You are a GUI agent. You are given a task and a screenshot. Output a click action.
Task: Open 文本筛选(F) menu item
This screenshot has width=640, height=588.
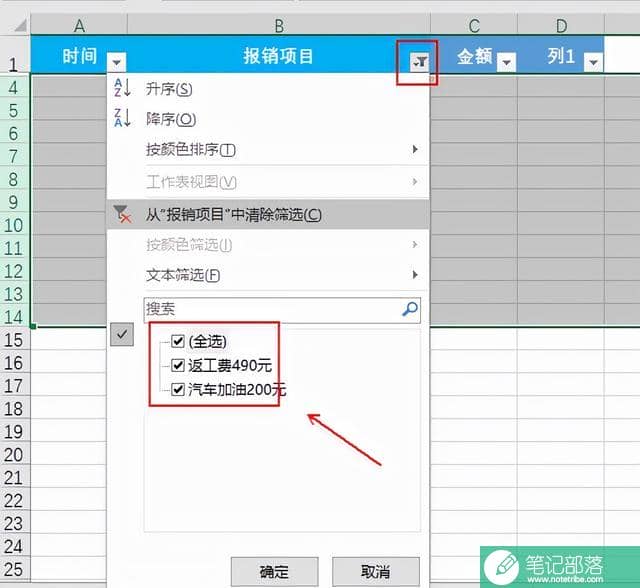(268, 275)
